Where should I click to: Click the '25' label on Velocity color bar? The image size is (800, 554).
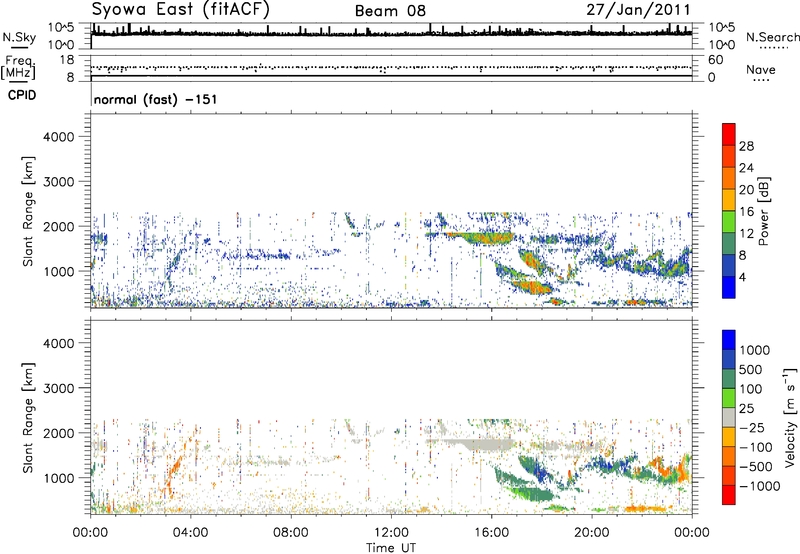tap(746, 408)
